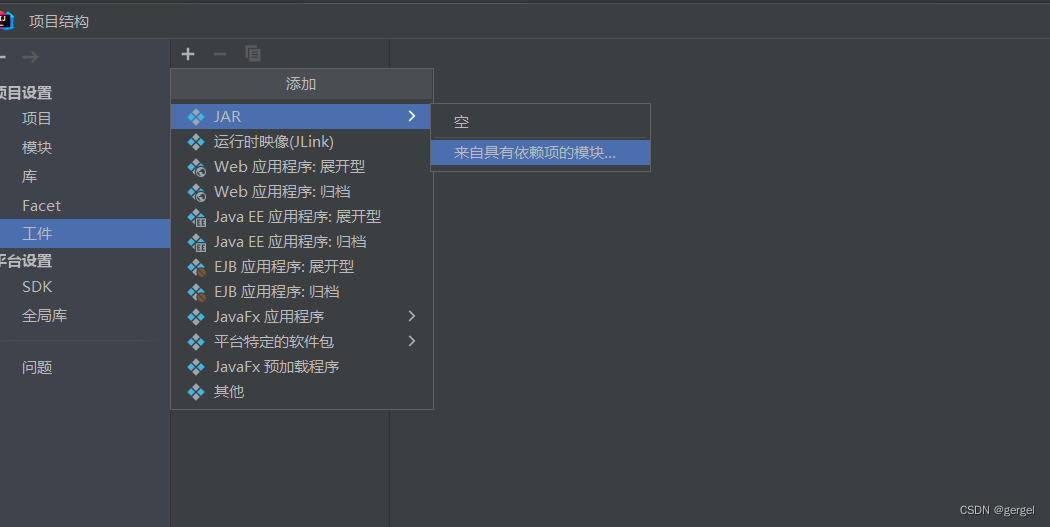Click the icon beside Java EE 应用程序: 归档

click(196, 242)
